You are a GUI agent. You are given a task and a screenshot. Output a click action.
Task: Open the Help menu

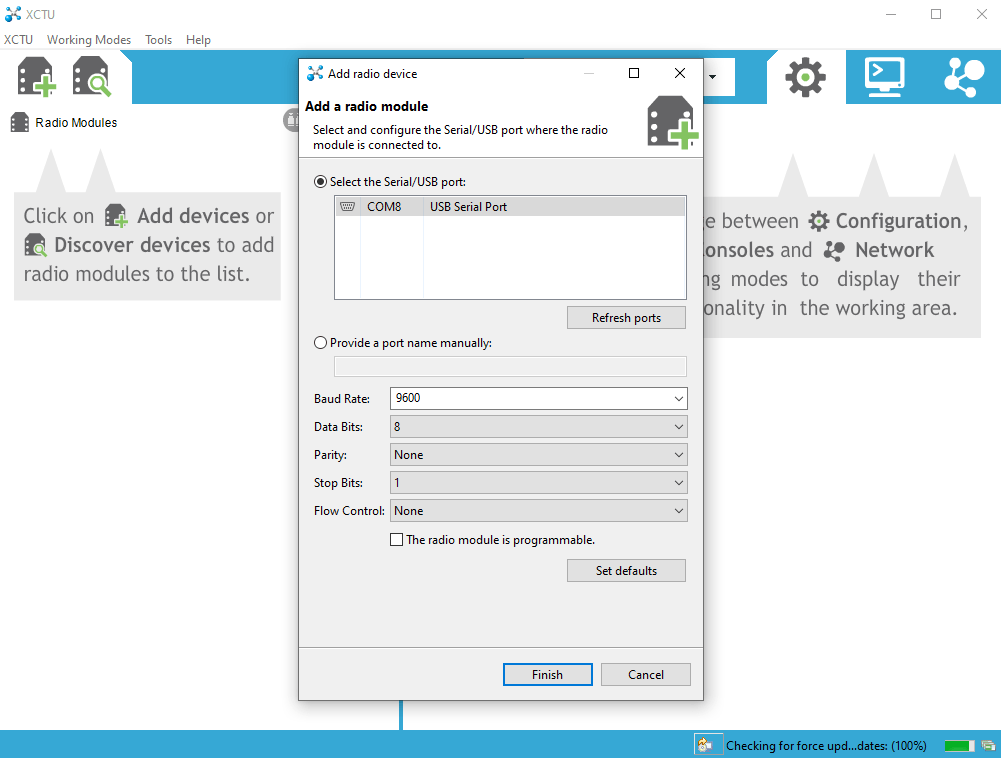point(198,40)
